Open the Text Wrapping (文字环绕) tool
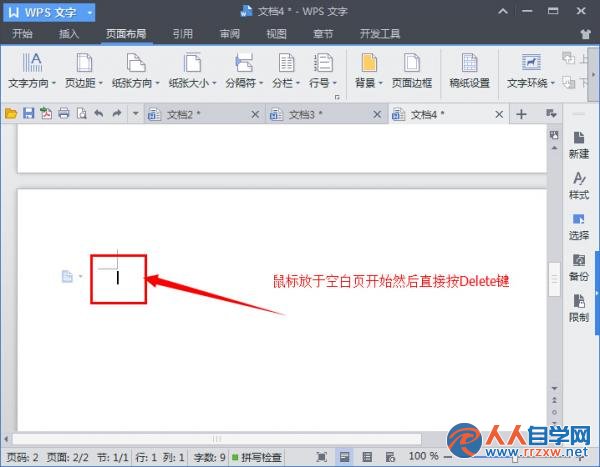 click(x=531, y=71)
